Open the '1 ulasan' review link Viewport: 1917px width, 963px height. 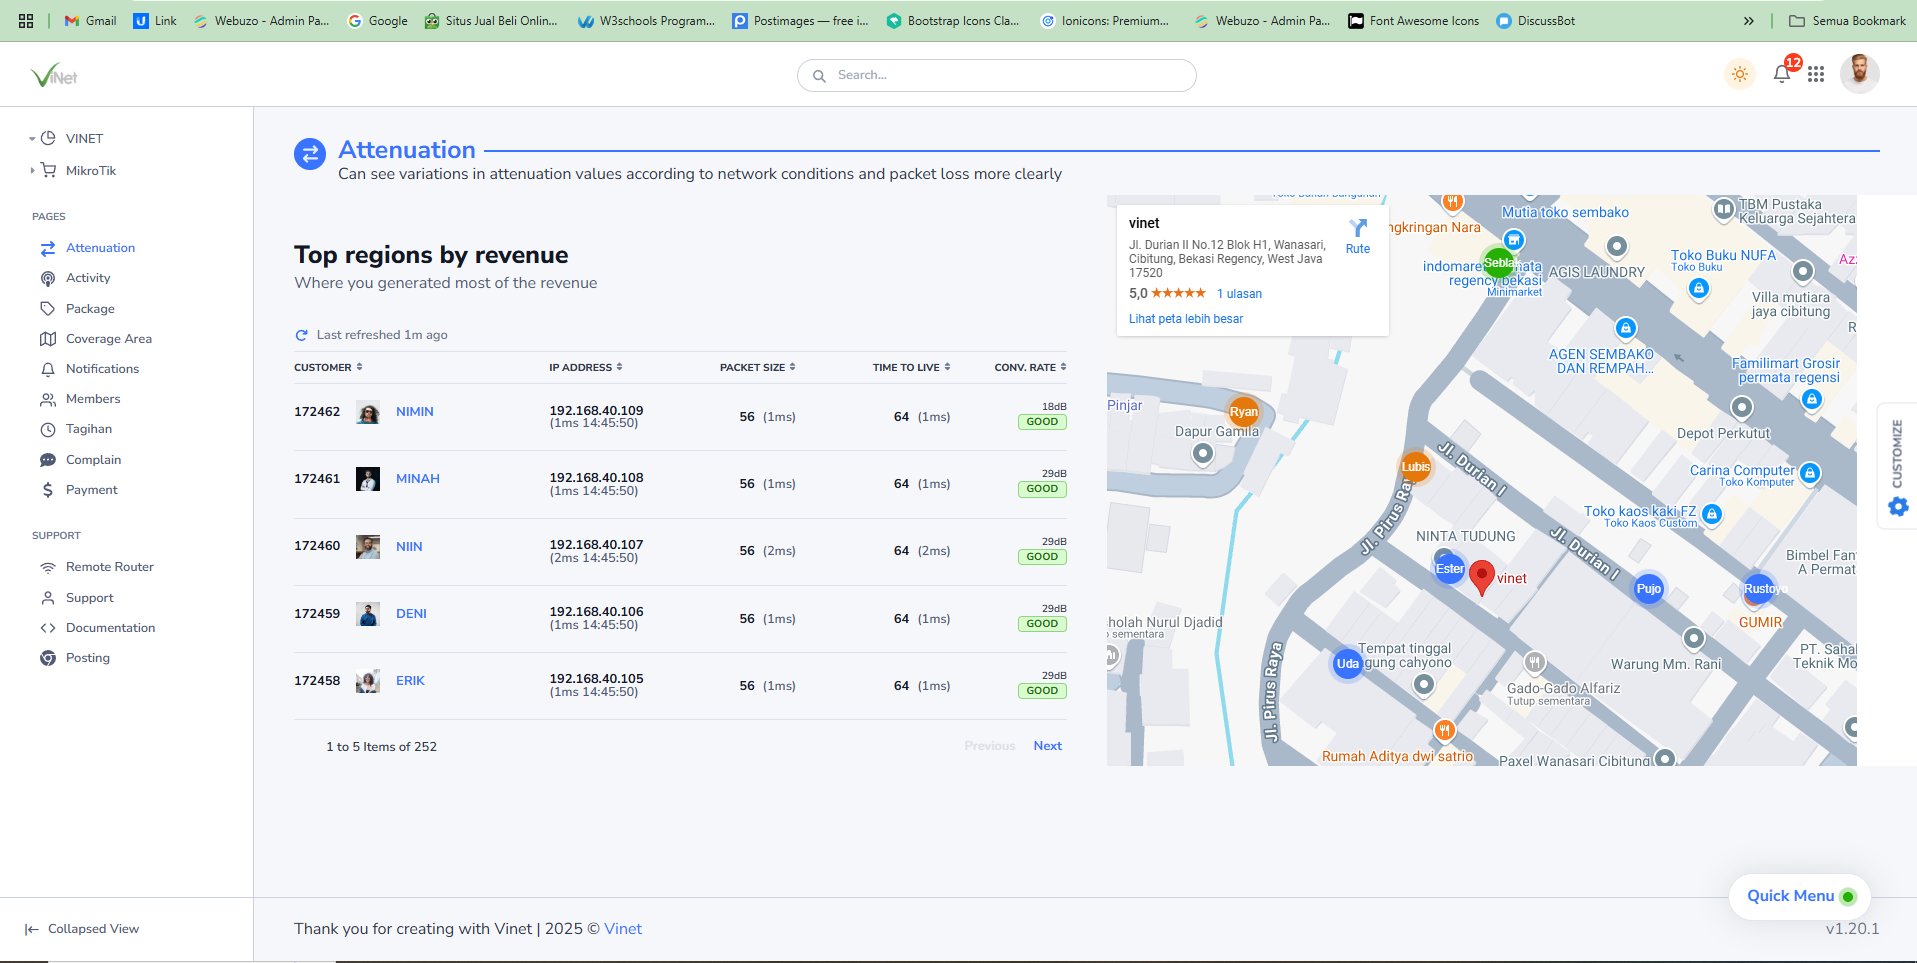(x=1239, y=294)
